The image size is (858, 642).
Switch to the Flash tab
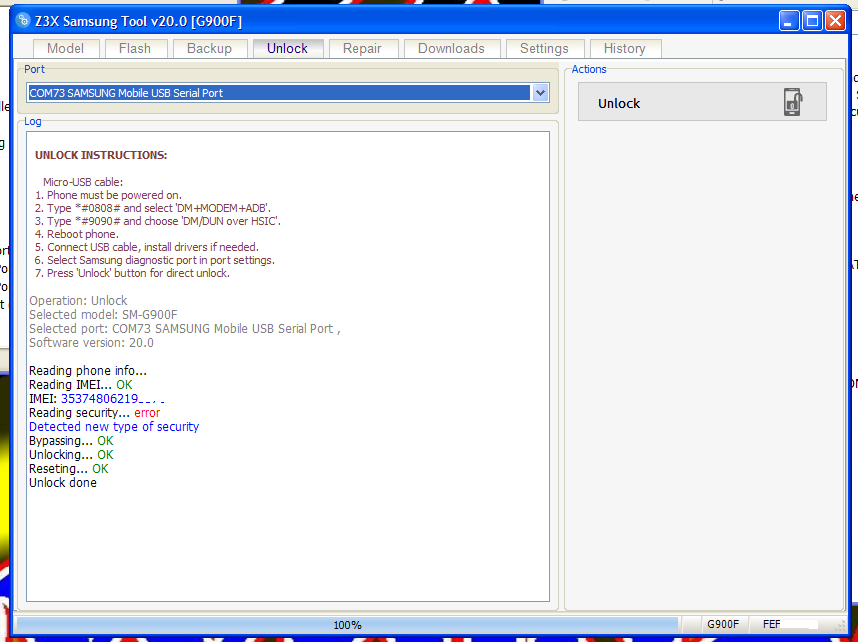point(136,48)
